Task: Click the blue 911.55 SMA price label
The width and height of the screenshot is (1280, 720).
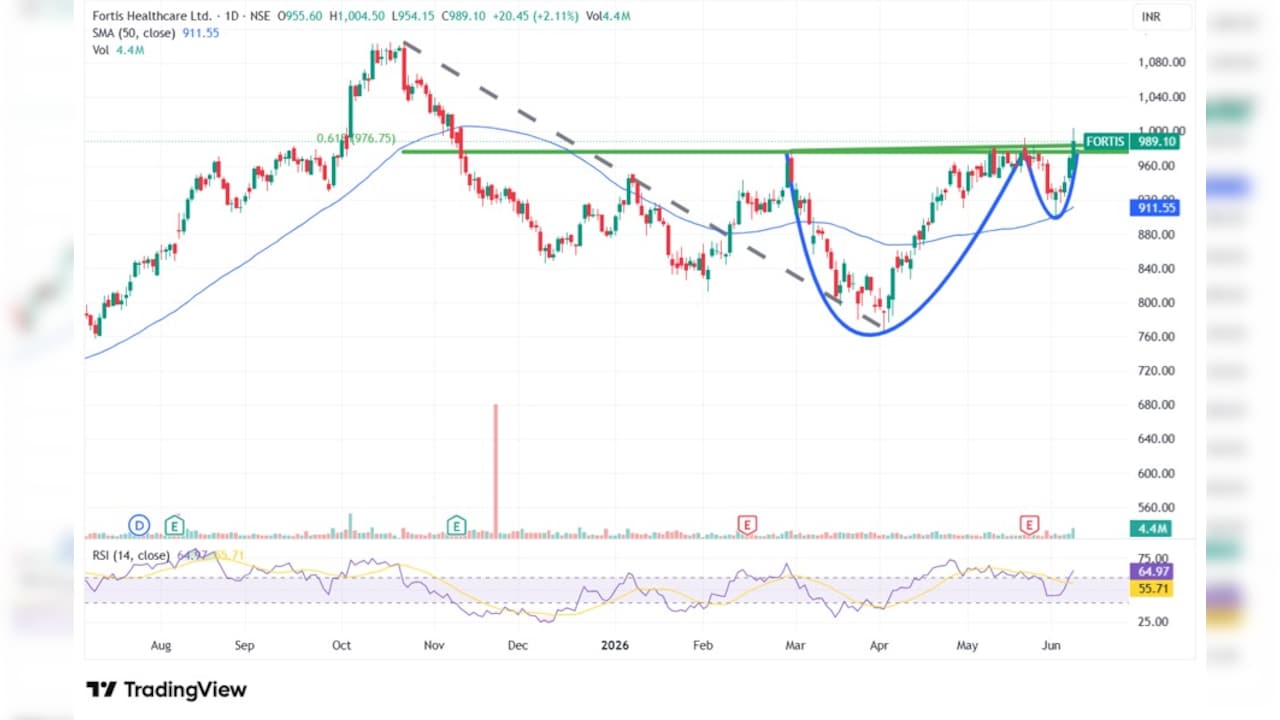Action: pos(1155,208)
